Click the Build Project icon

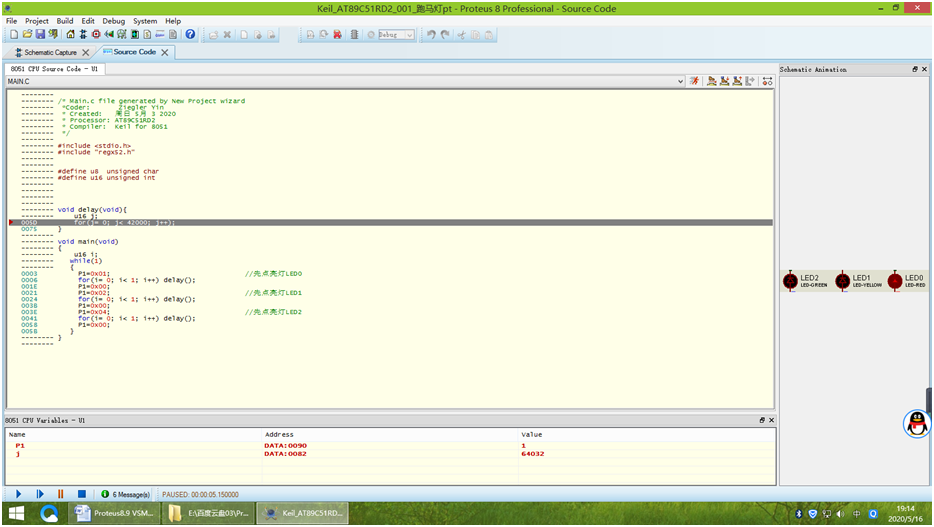[x=310, y=35]
